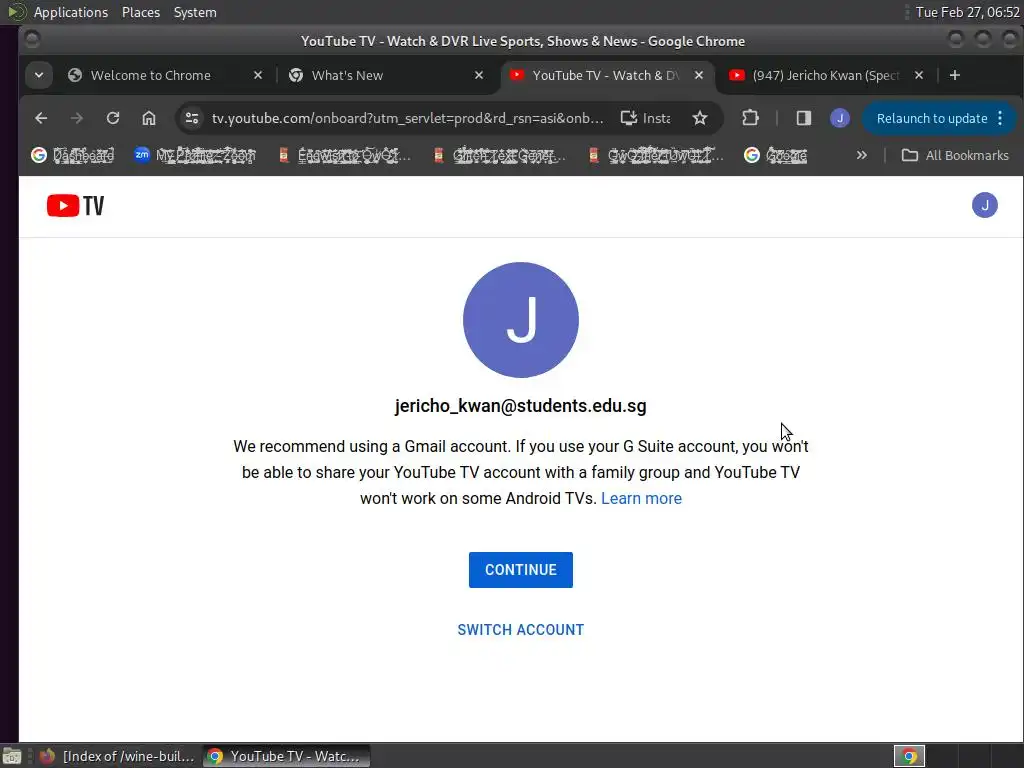Click the Chrome tray icon in bottom panel
This screenshot has width=1024, height=768.
coord(909,756)
